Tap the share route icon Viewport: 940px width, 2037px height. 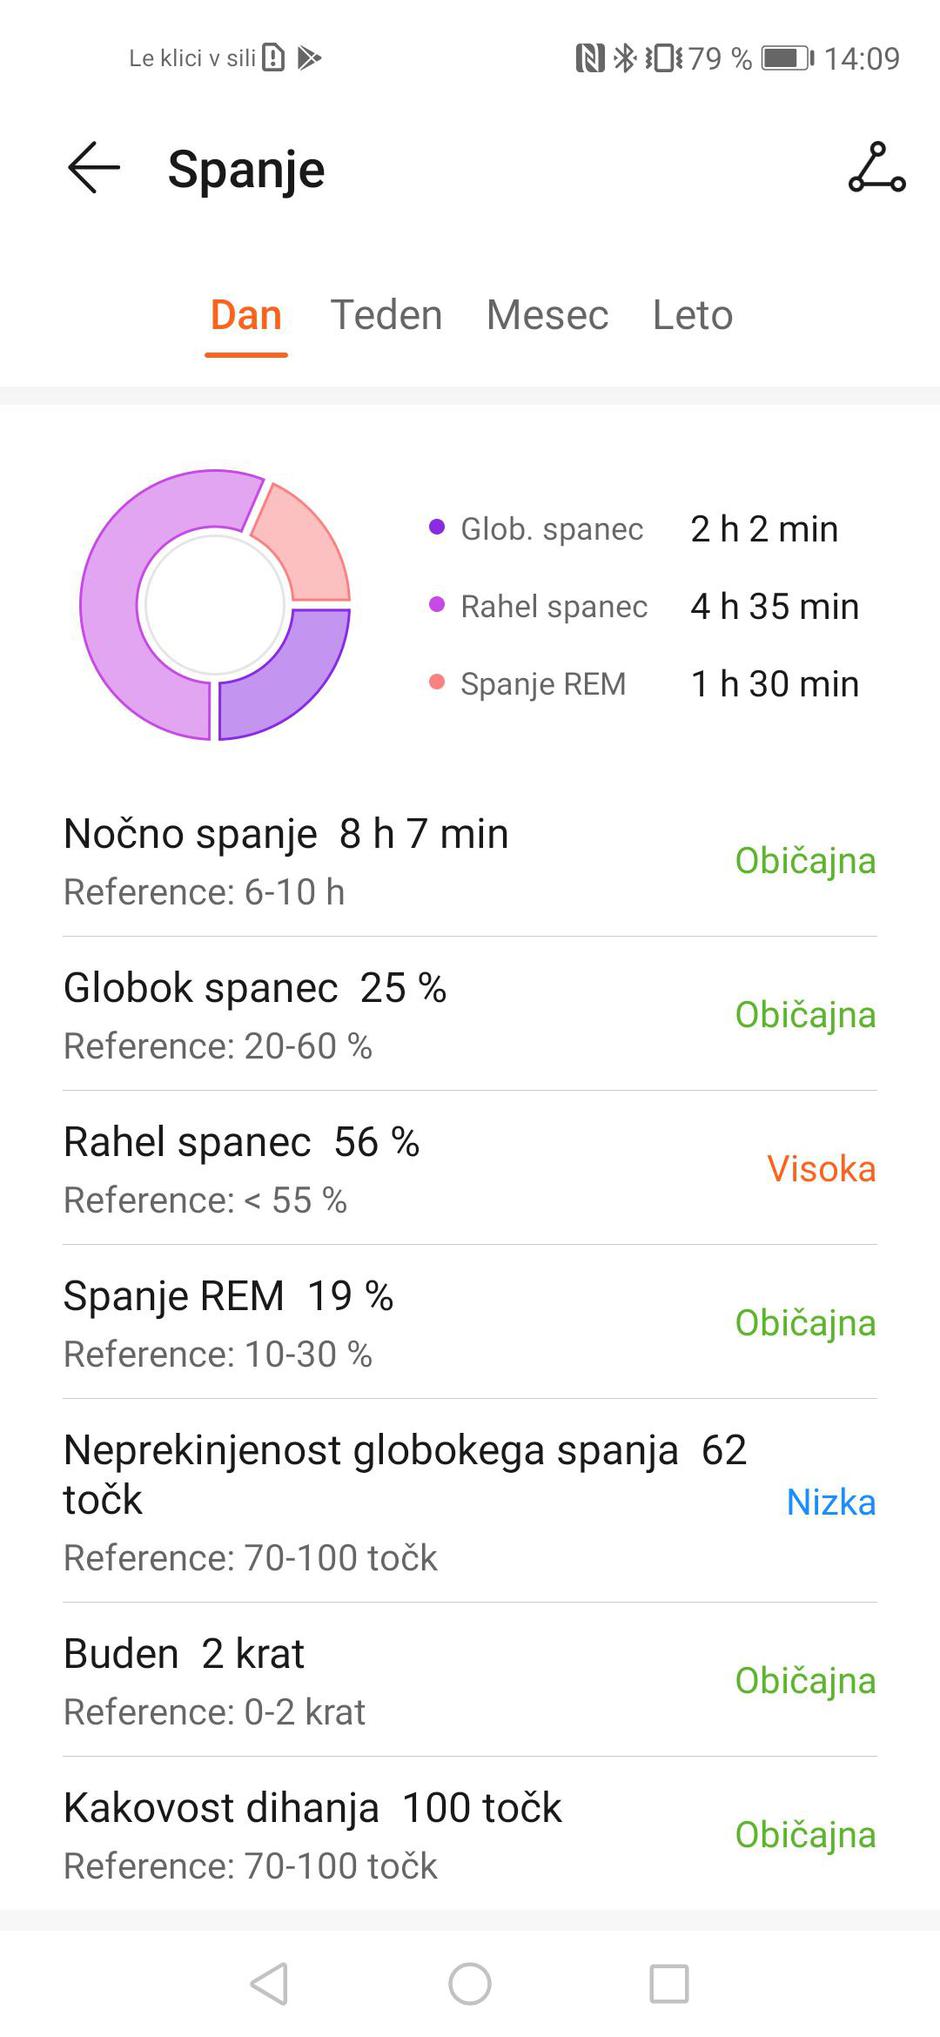[877, 168]
